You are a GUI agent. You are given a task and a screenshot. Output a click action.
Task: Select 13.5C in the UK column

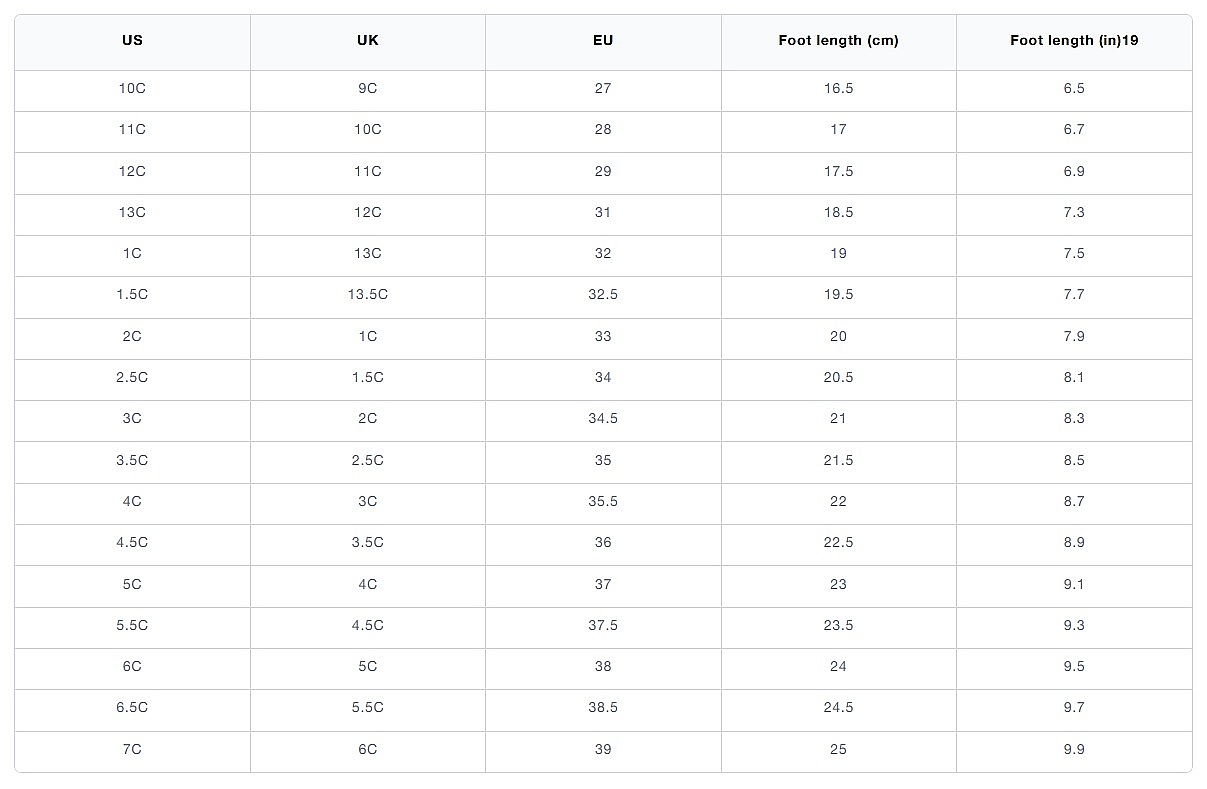[367, 295]
